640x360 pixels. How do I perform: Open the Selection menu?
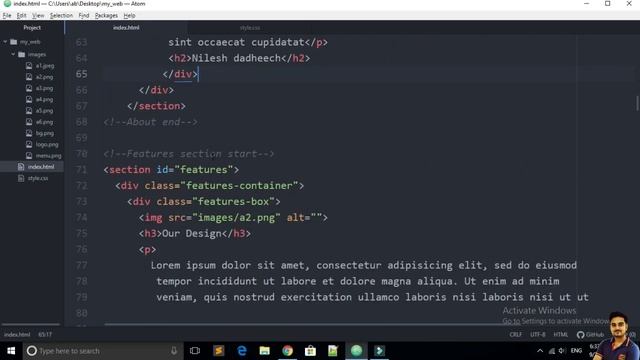(x=61, y=16)
